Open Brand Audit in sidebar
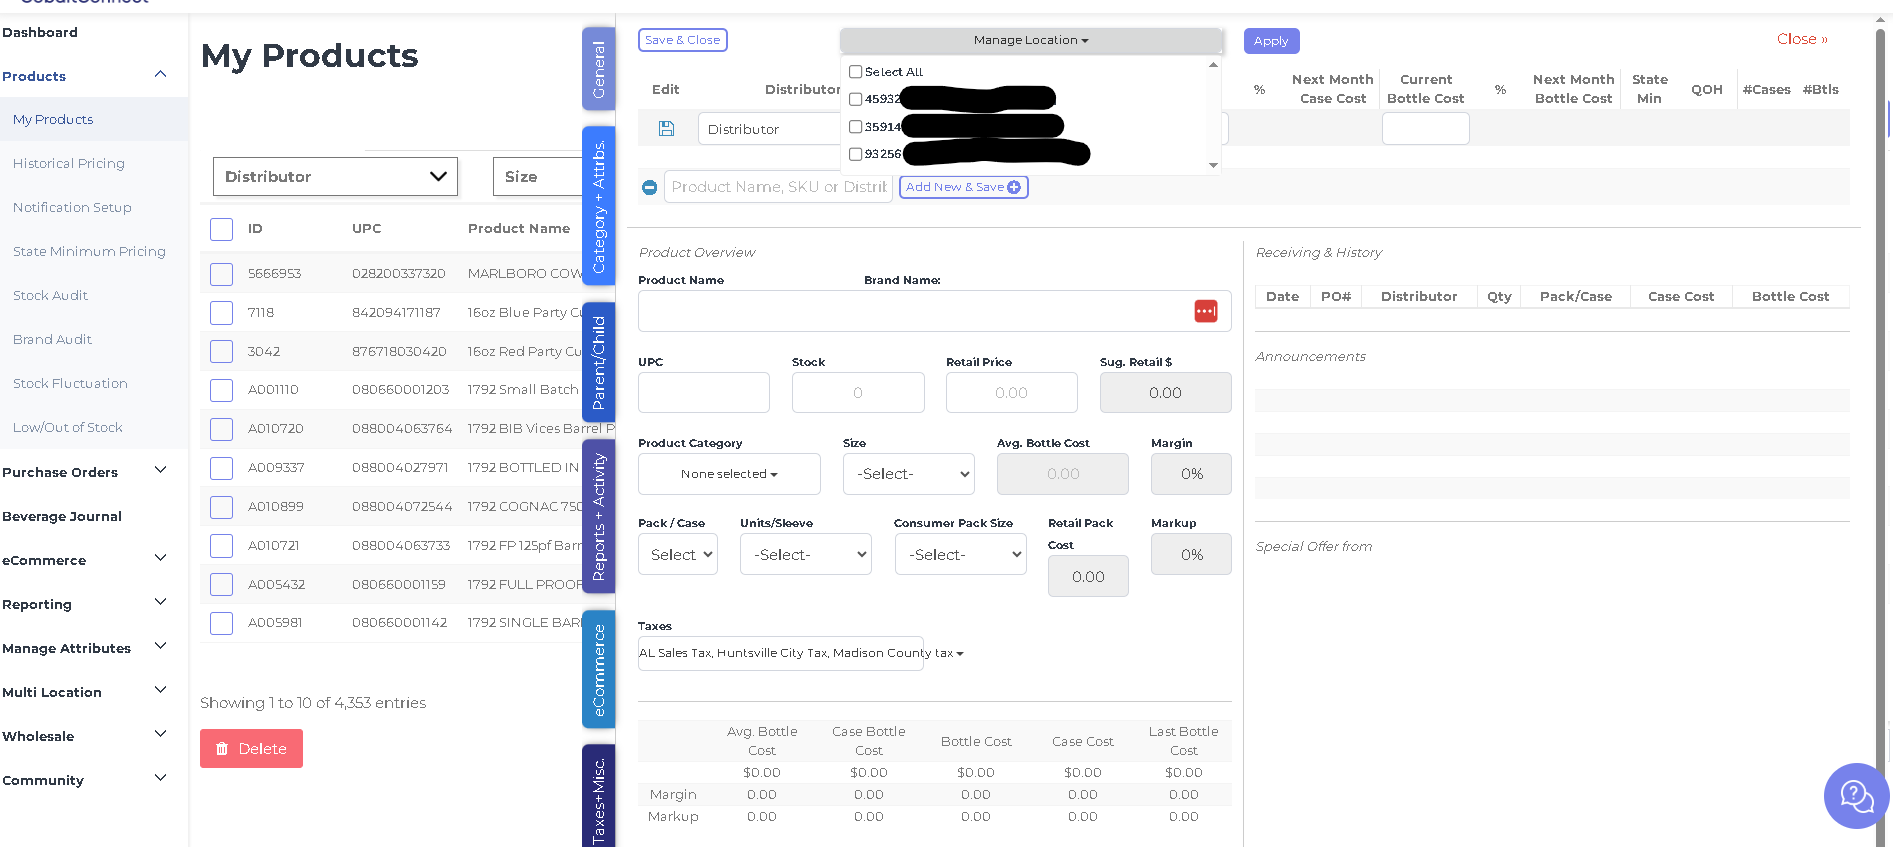The height and width of the screenshot is (847, 1893). [52, 339]
